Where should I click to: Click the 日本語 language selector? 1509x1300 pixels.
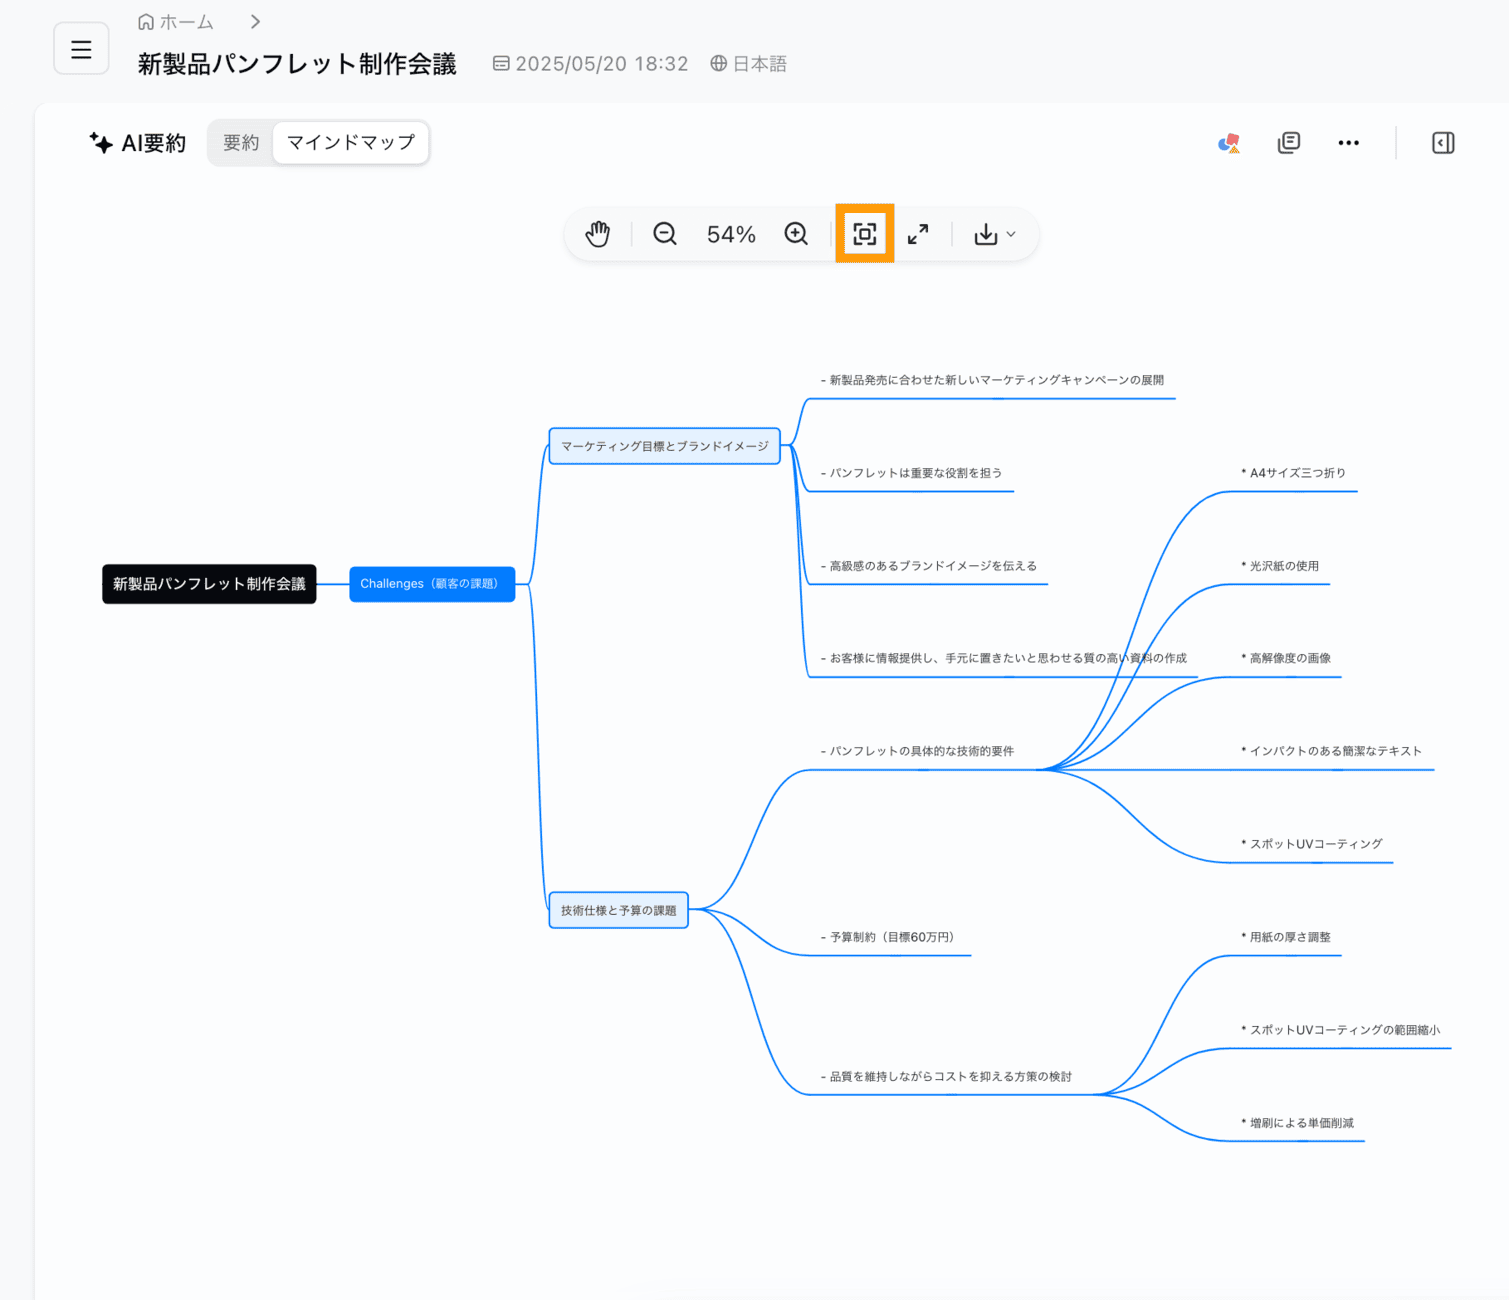[x=748, y=63]
